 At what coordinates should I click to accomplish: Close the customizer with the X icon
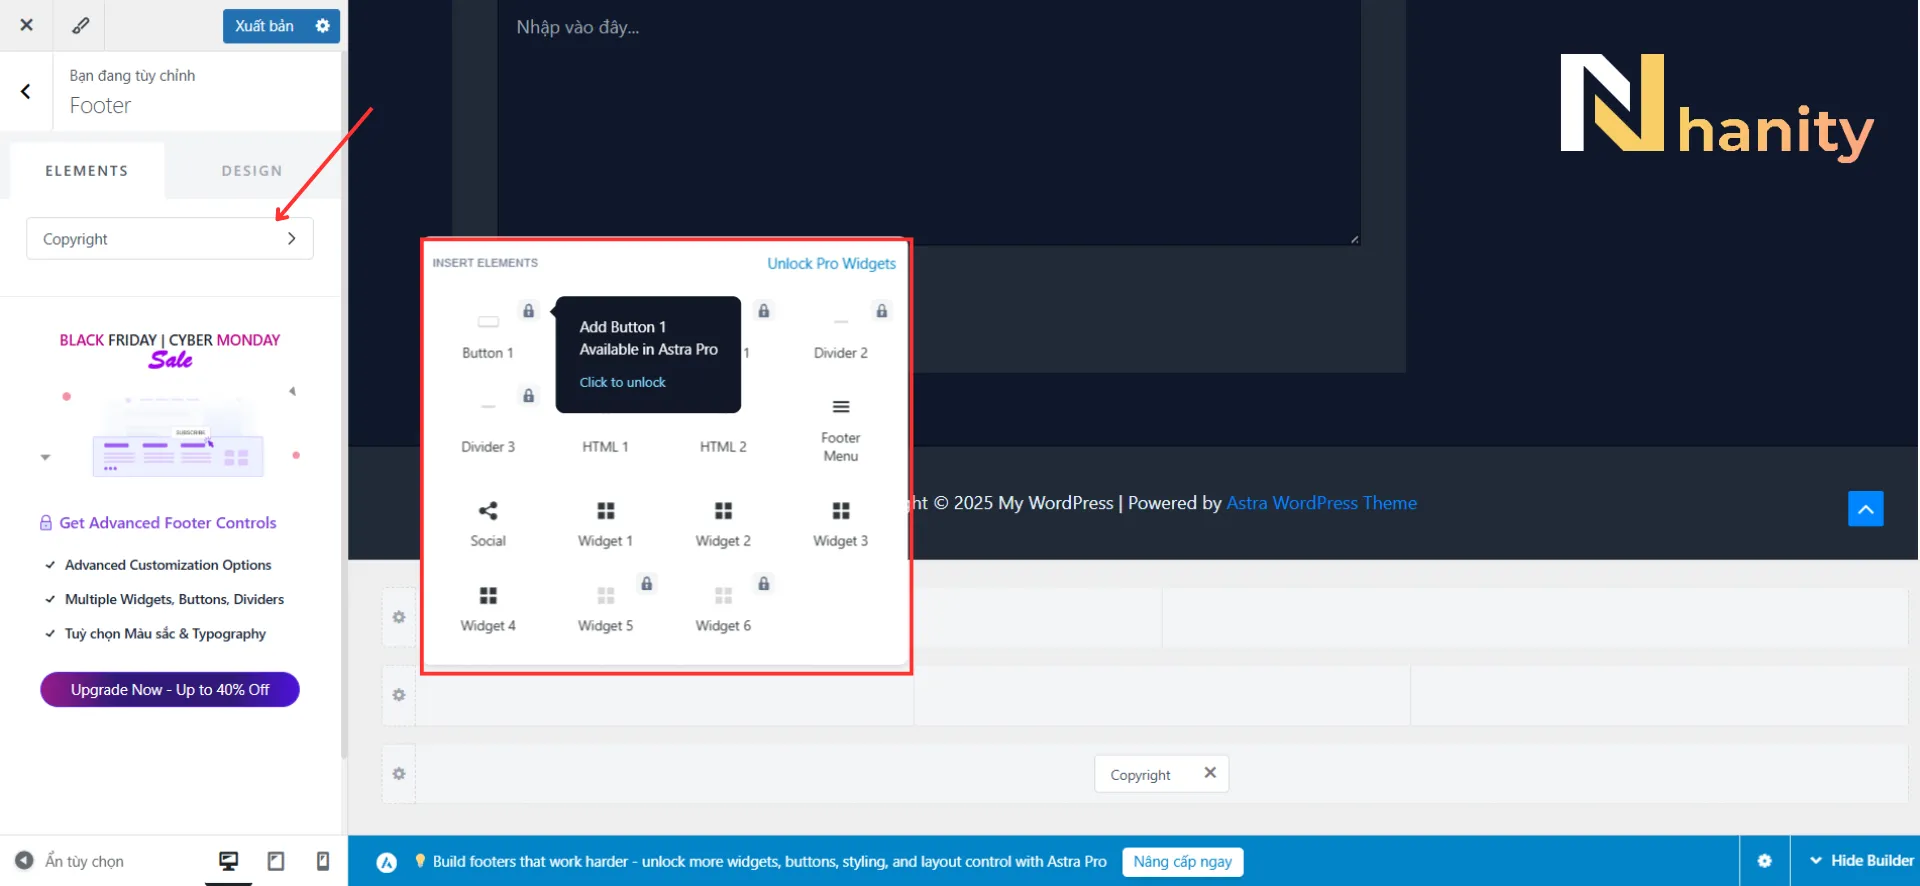[27, 25]
